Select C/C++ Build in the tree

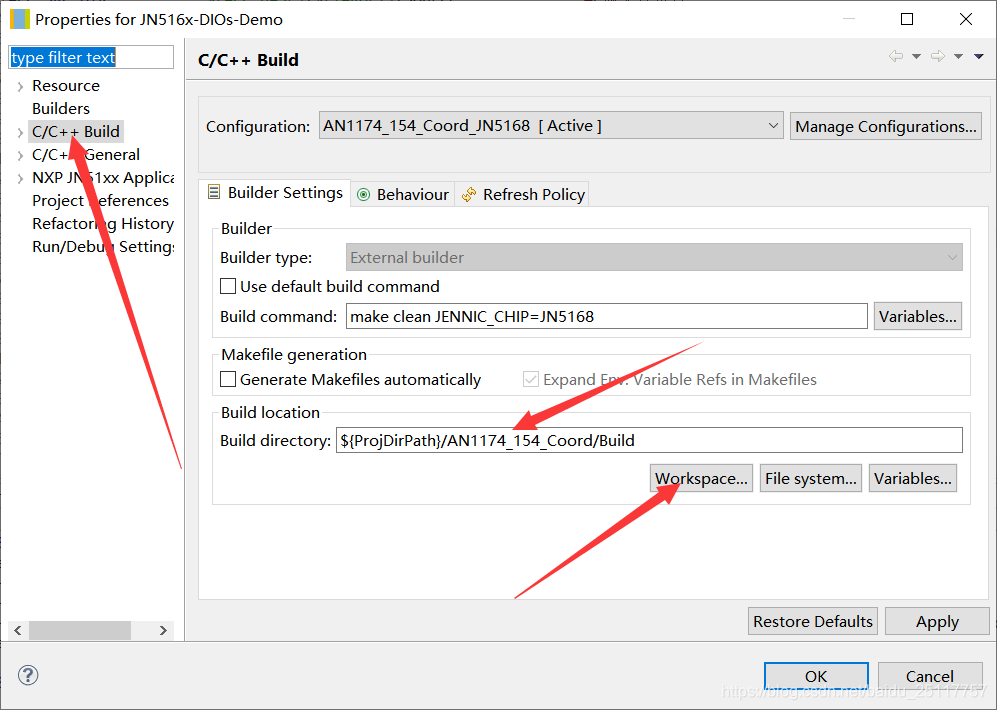76,132
